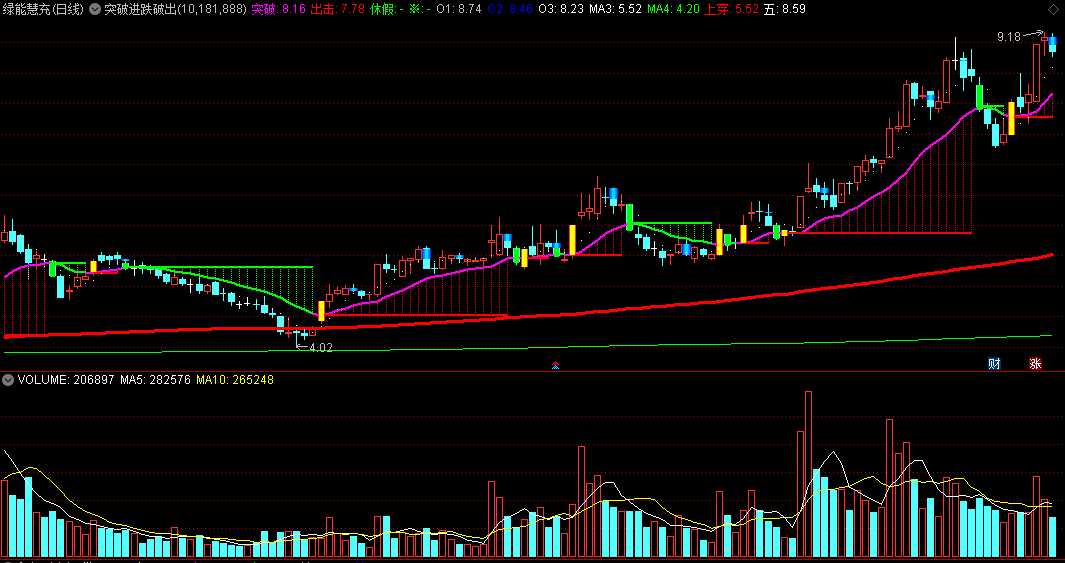Click the 休假: - value
The height and width of the screenshot is (563, 1065).
[x=386, y=10]
